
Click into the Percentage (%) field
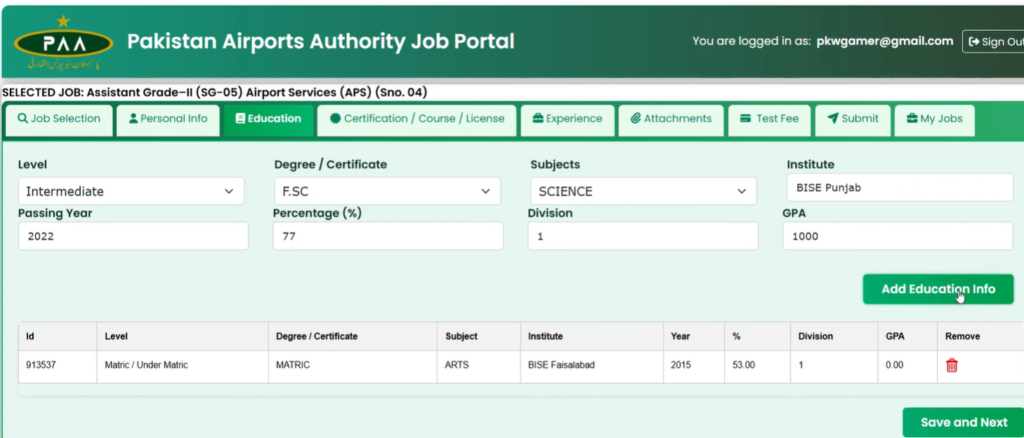[387, 237]
